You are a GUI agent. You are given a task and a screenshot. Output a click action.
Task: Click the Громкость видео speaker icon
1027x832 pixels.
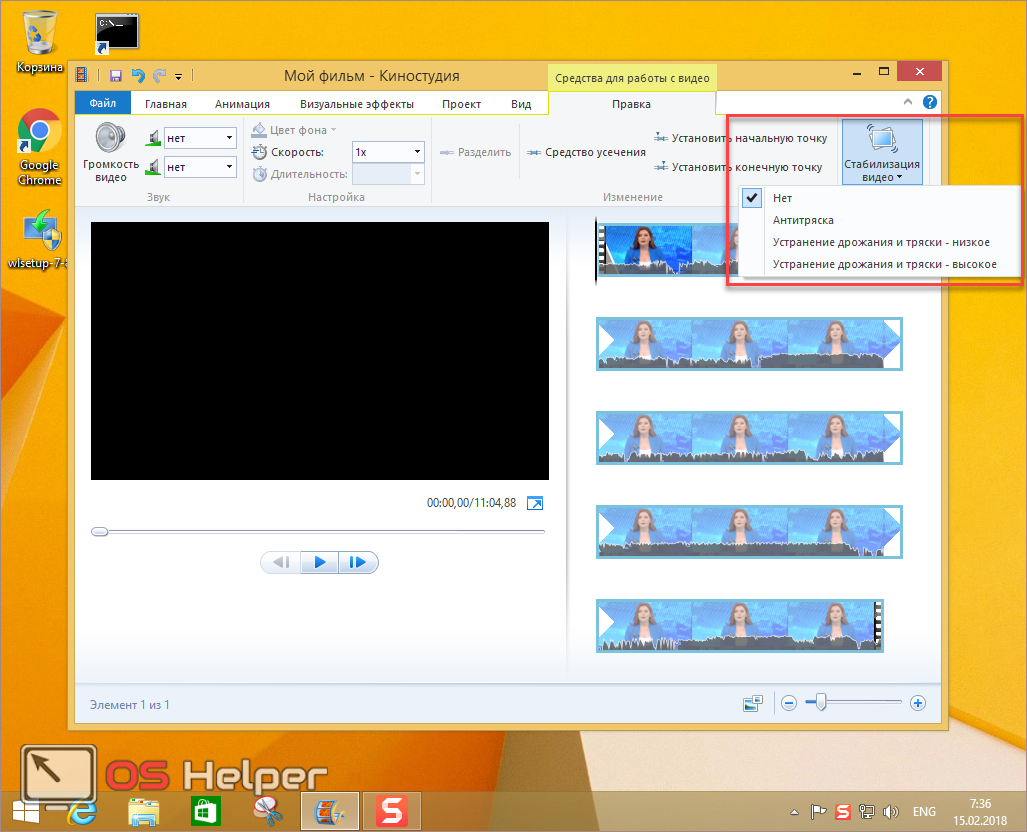[110, 139]
